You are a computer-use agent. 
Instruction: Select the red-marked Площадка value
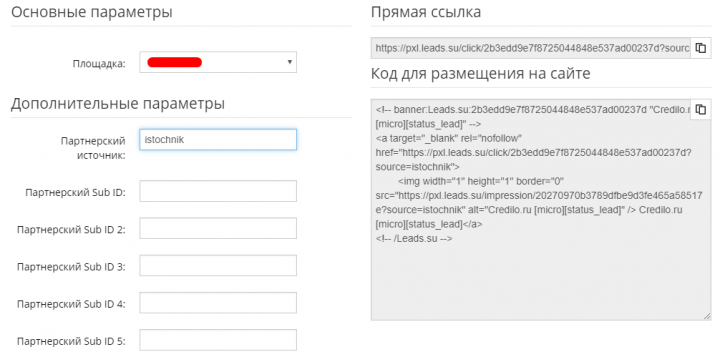click(174, 62)
